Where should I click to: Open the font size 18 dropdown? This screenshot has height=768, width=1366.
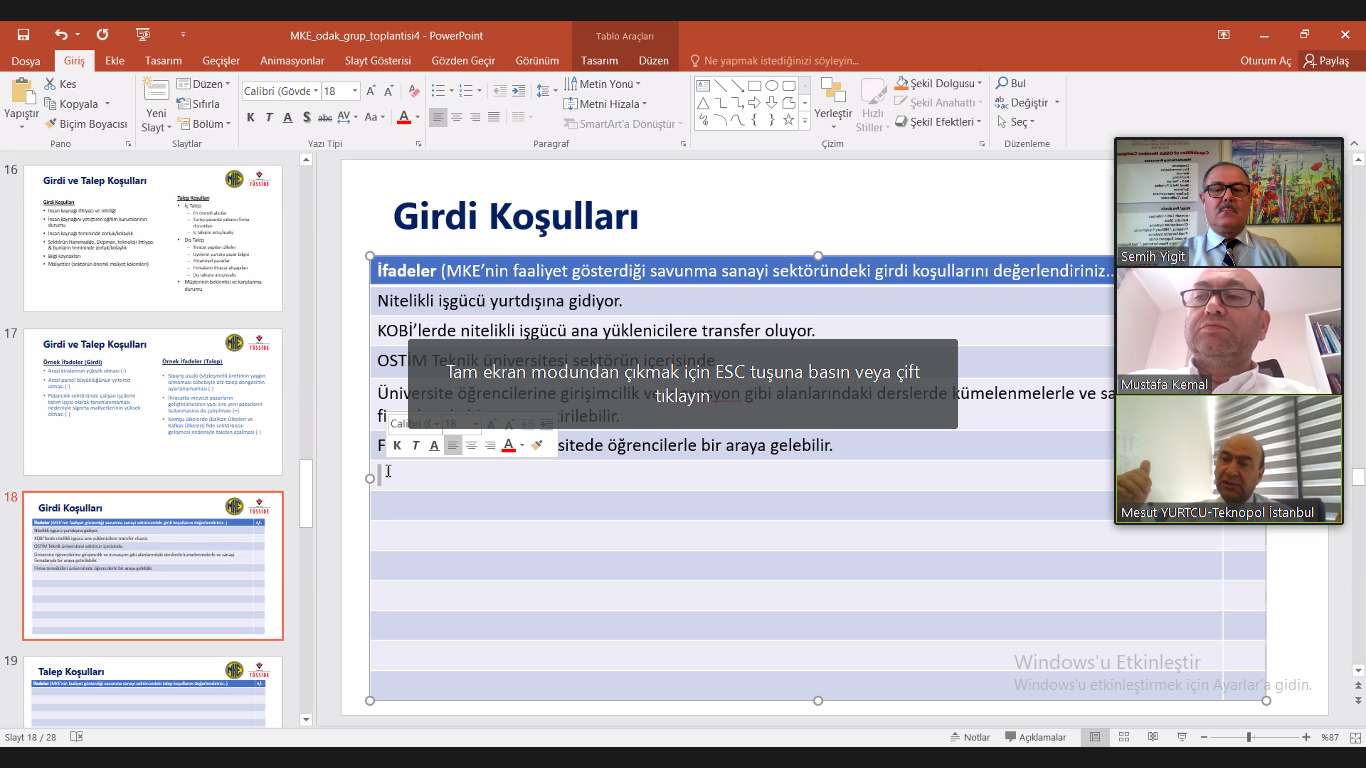tap(355, 91)
